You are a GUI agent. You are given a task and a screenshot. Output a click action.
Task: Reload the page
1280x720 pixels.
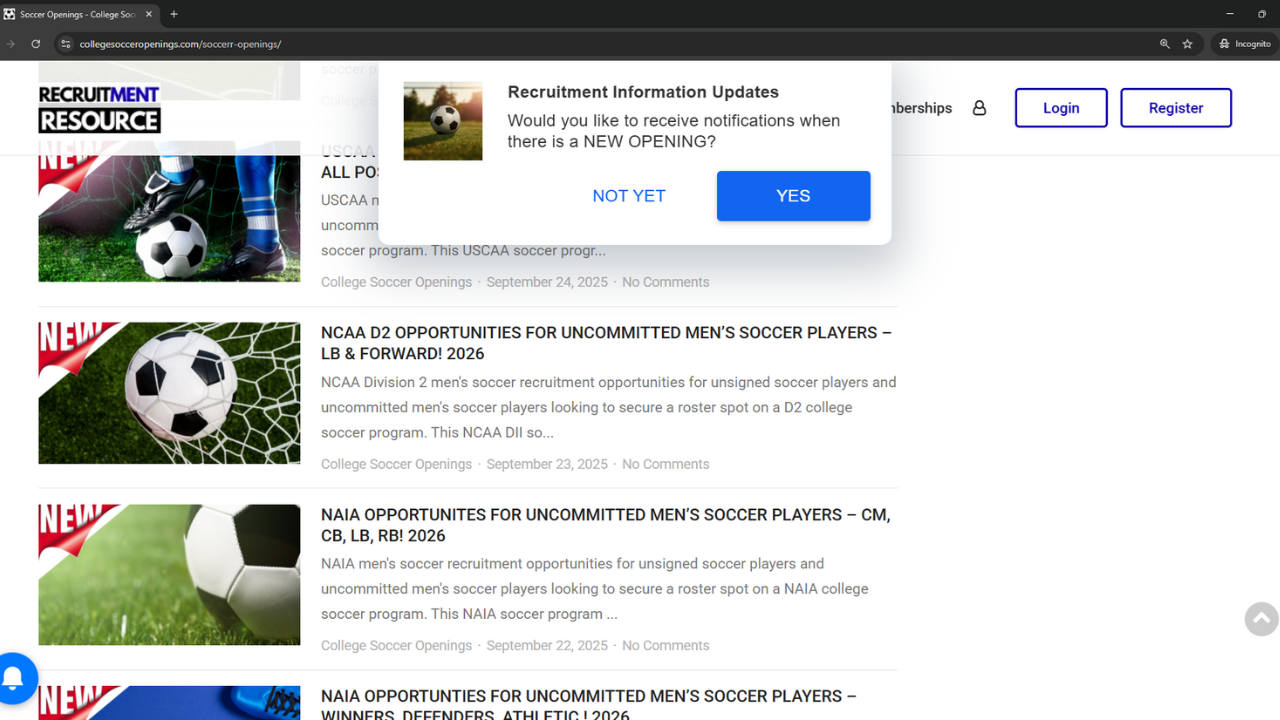(35, 44)
